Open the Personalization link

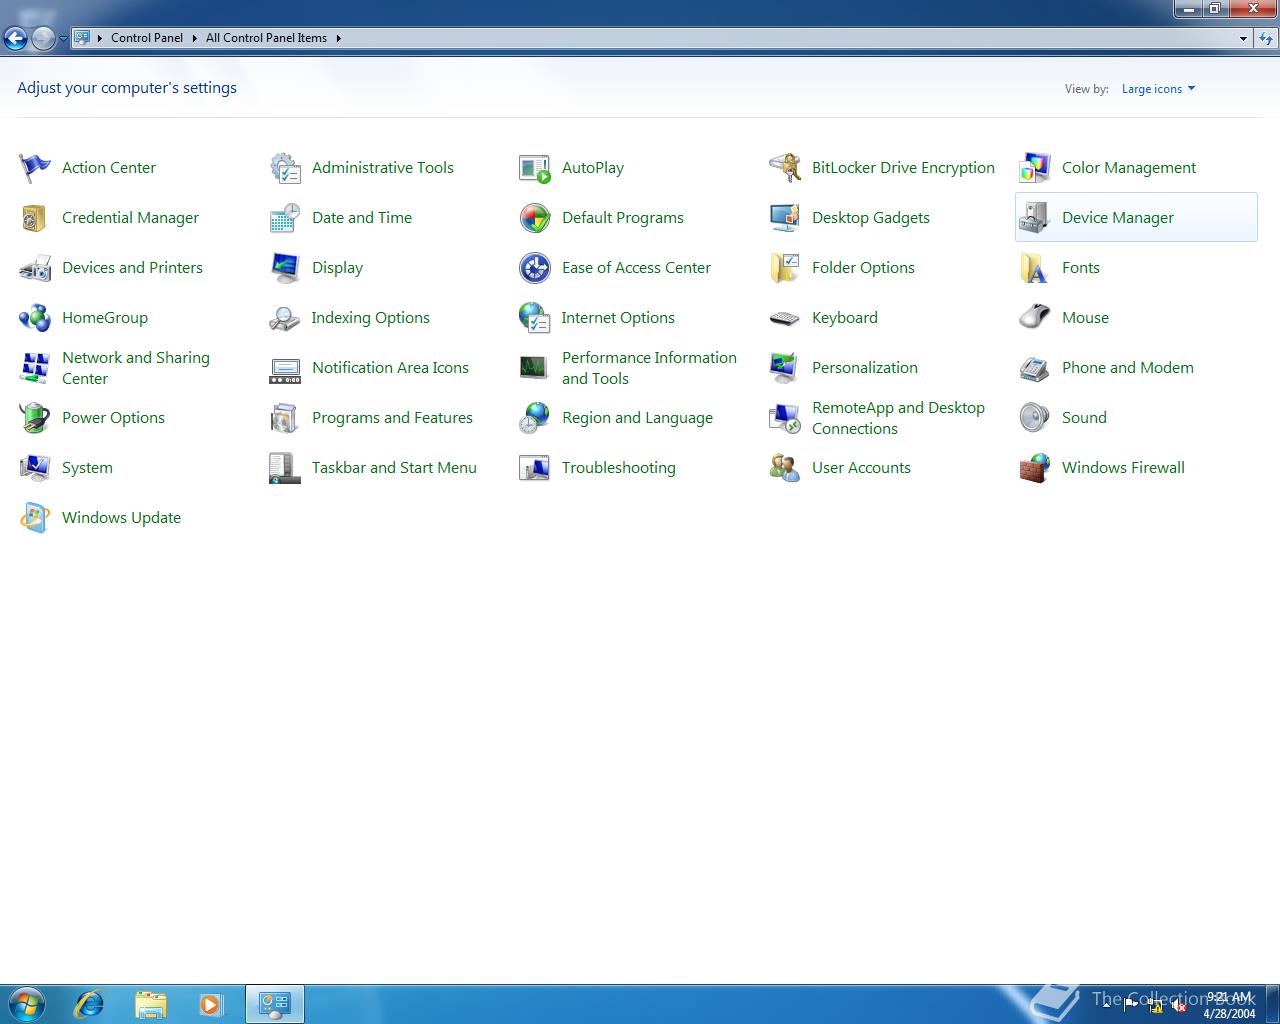[x=865, y=368]
